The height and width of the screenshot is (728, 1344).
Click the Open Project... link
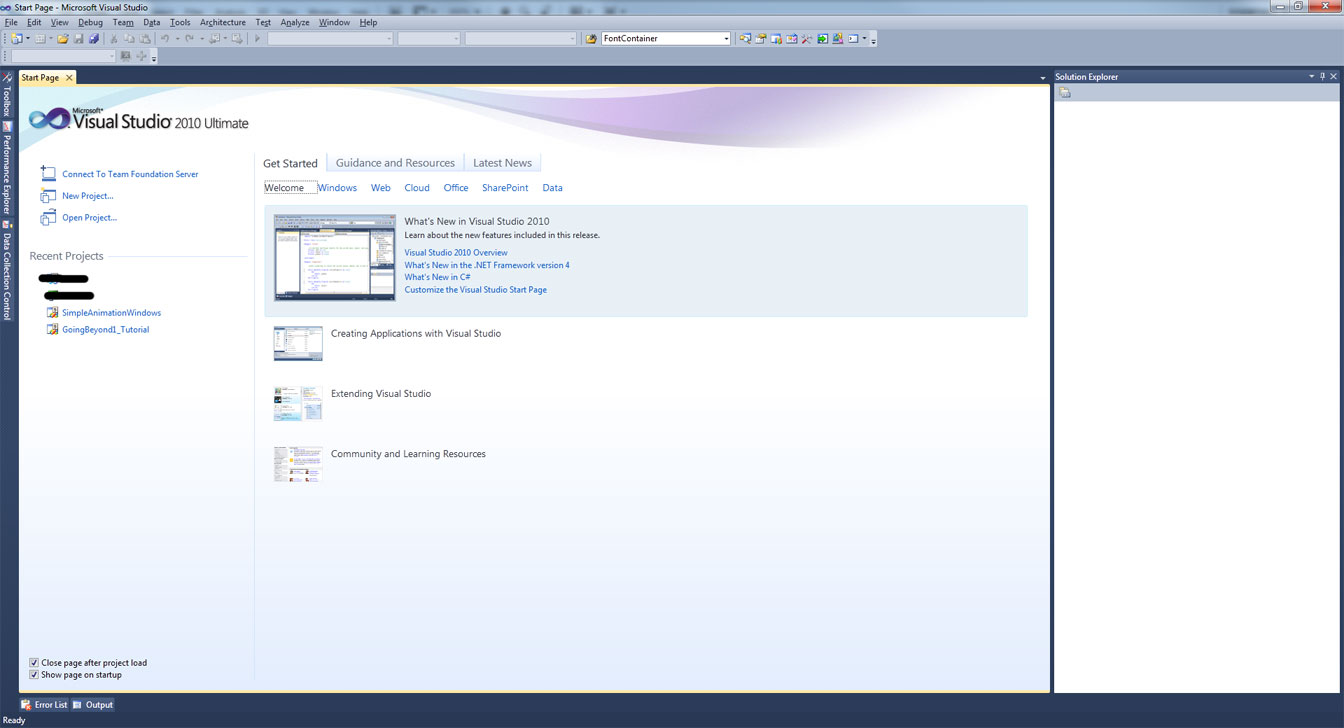[x=89, y=218]
